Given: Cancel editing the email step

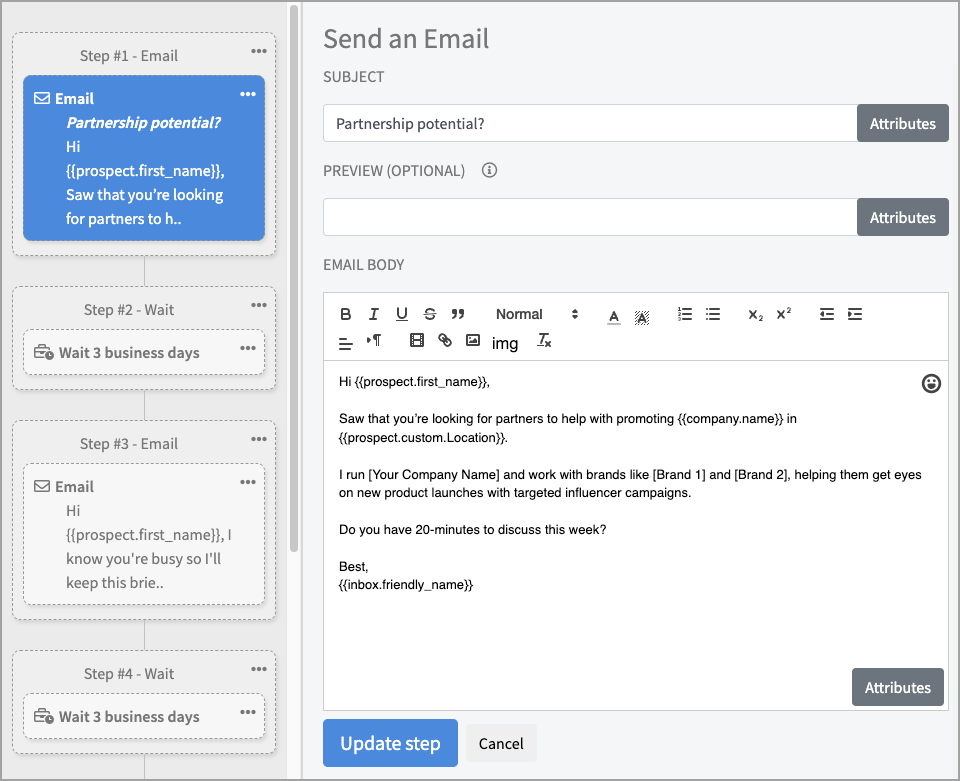Looking at the screenshot, I should [501, 743].
